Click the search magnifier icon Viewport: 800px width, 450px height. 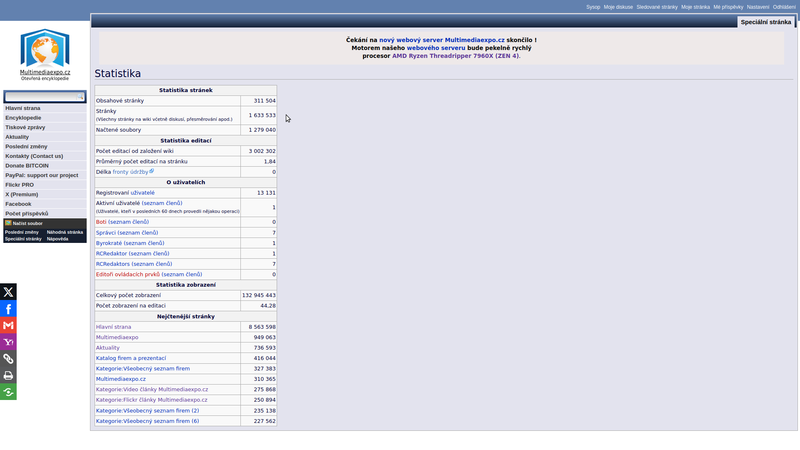81,97
